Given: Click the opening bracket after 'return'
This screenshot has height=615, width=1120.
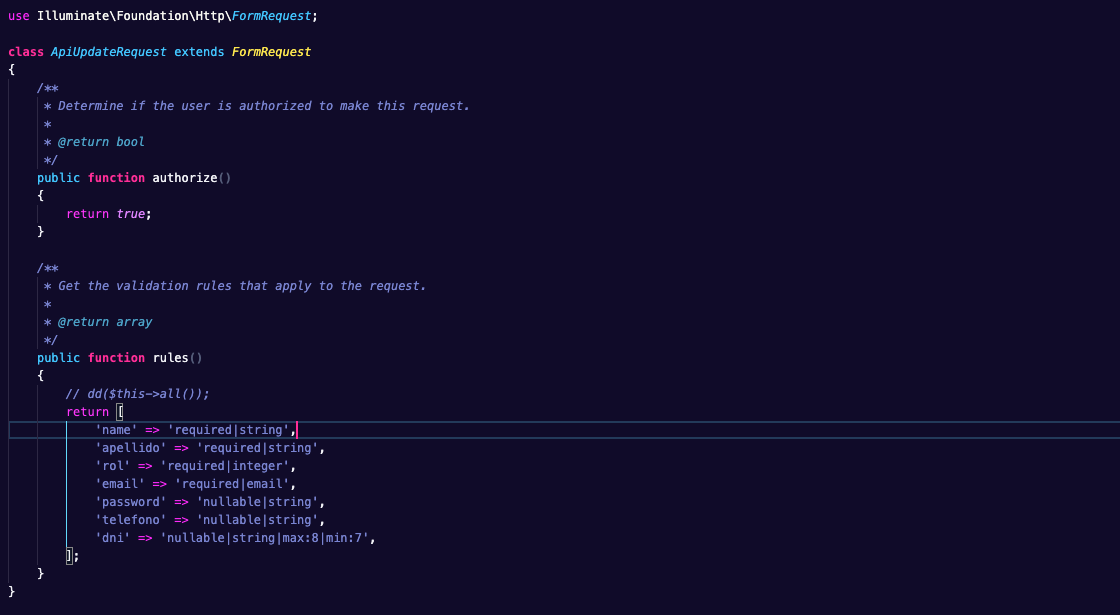Looking at the screenshot, I should 120,412.
